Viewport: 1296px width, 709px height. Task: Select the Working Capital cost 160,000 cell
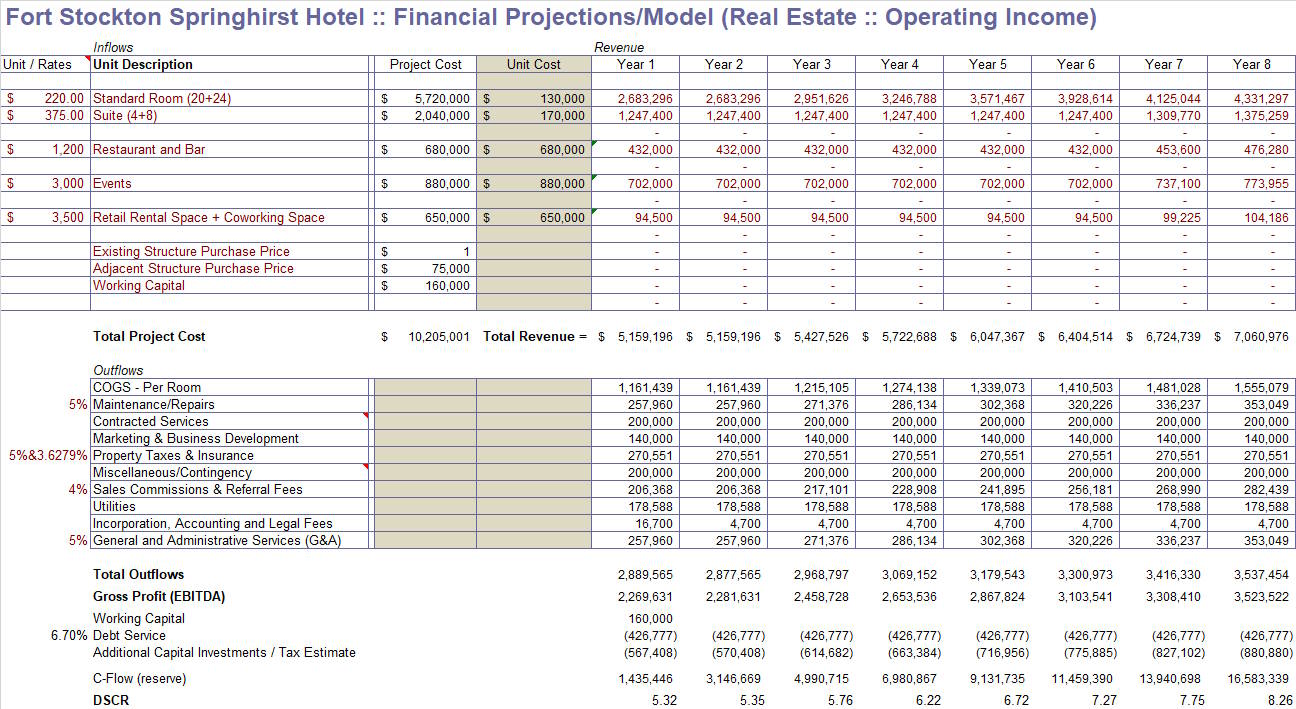point(445,286)
